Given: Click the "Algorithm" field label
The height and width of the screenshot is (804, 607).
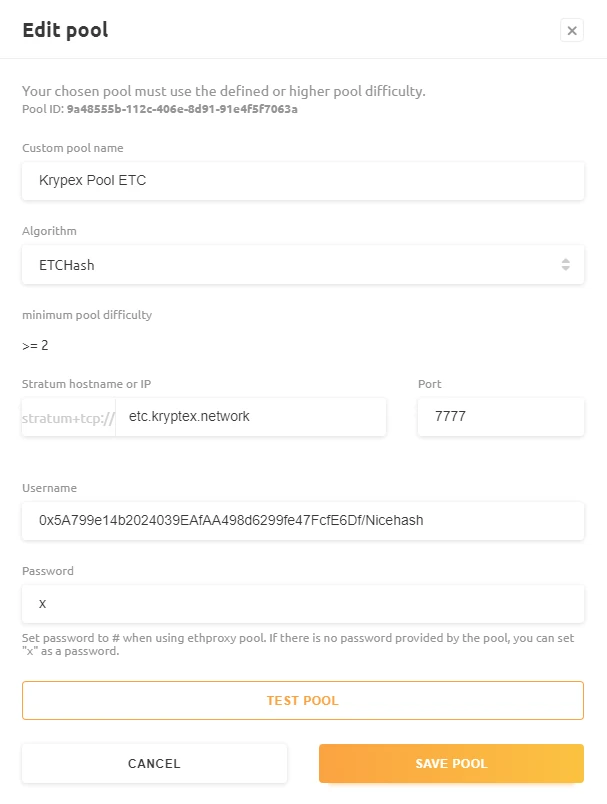Looking at the screenshot, I should pos(49,231).
